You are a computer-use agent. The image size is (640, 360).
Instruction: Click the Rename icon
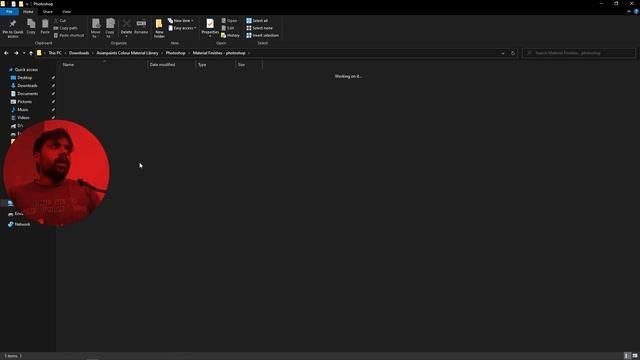(141, 27)
